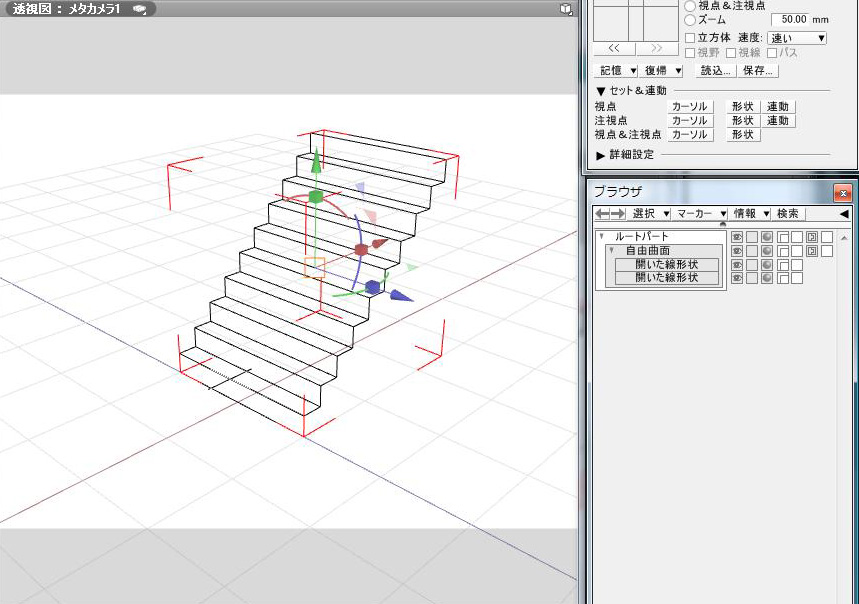Collapse the ルートパート tree node

pos(602,237)
